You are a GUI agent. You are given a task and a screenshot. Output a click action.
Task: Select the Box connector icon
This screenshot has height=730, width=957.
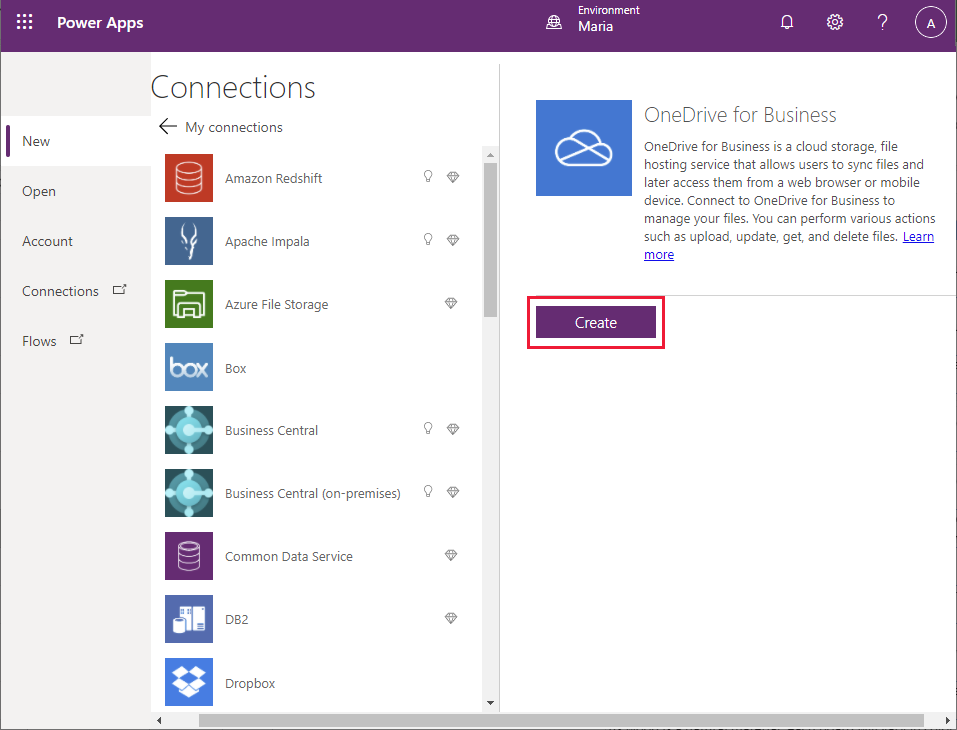[188, 367]
